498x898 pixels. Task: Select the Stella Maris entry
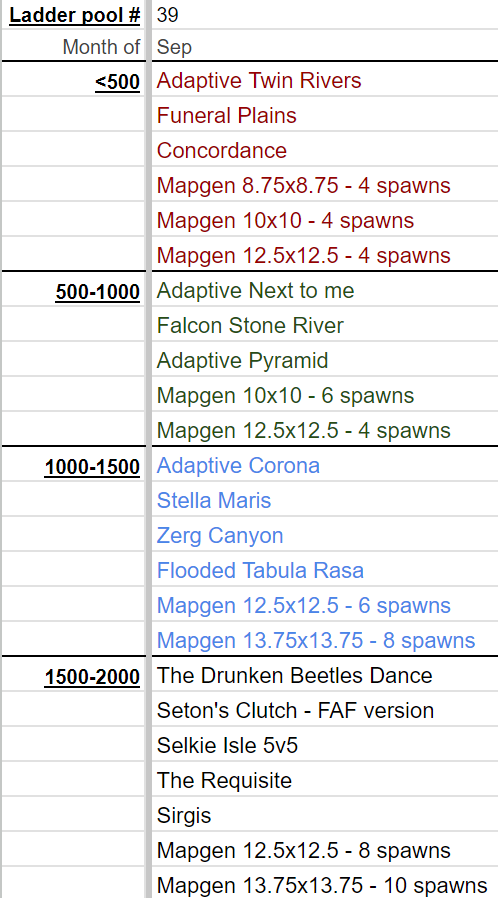(325, 501)
